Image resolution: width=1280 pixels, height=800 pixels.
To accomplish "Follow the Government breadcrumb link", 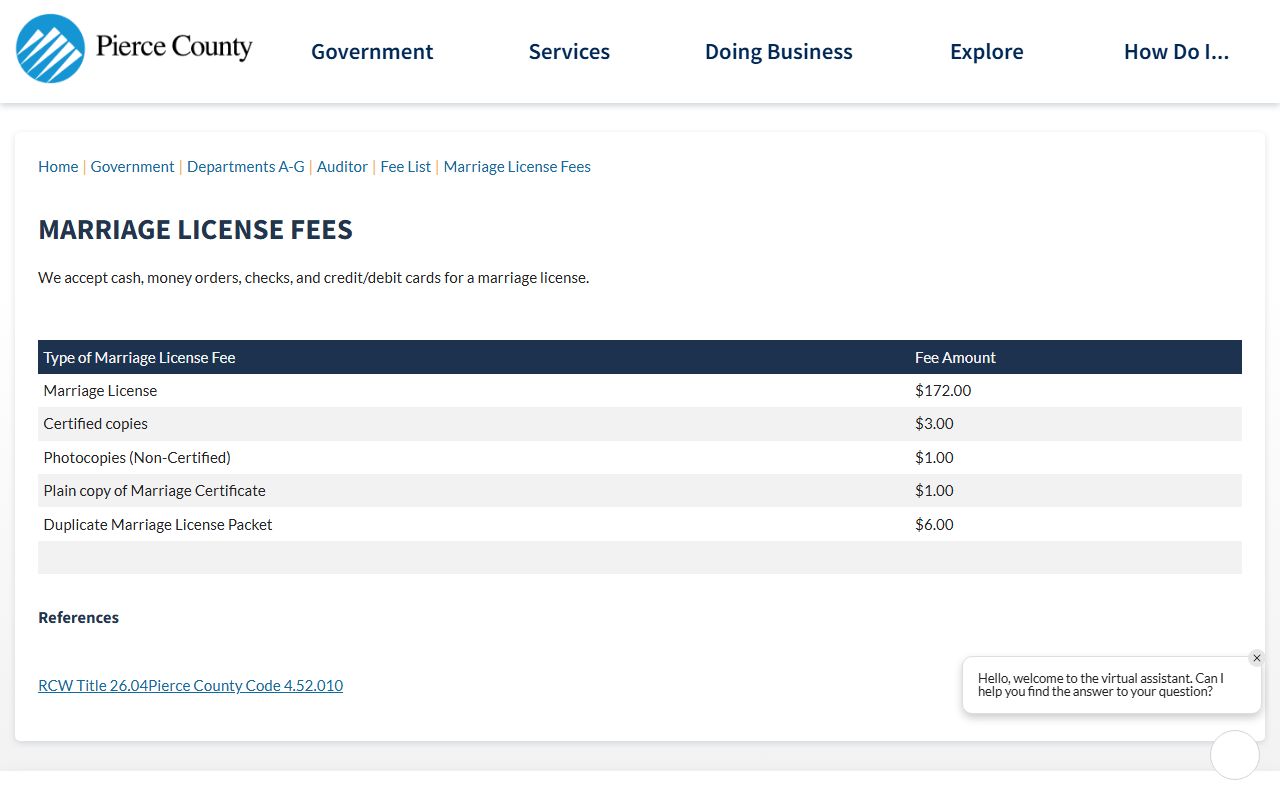I will (x=132, y=167).
